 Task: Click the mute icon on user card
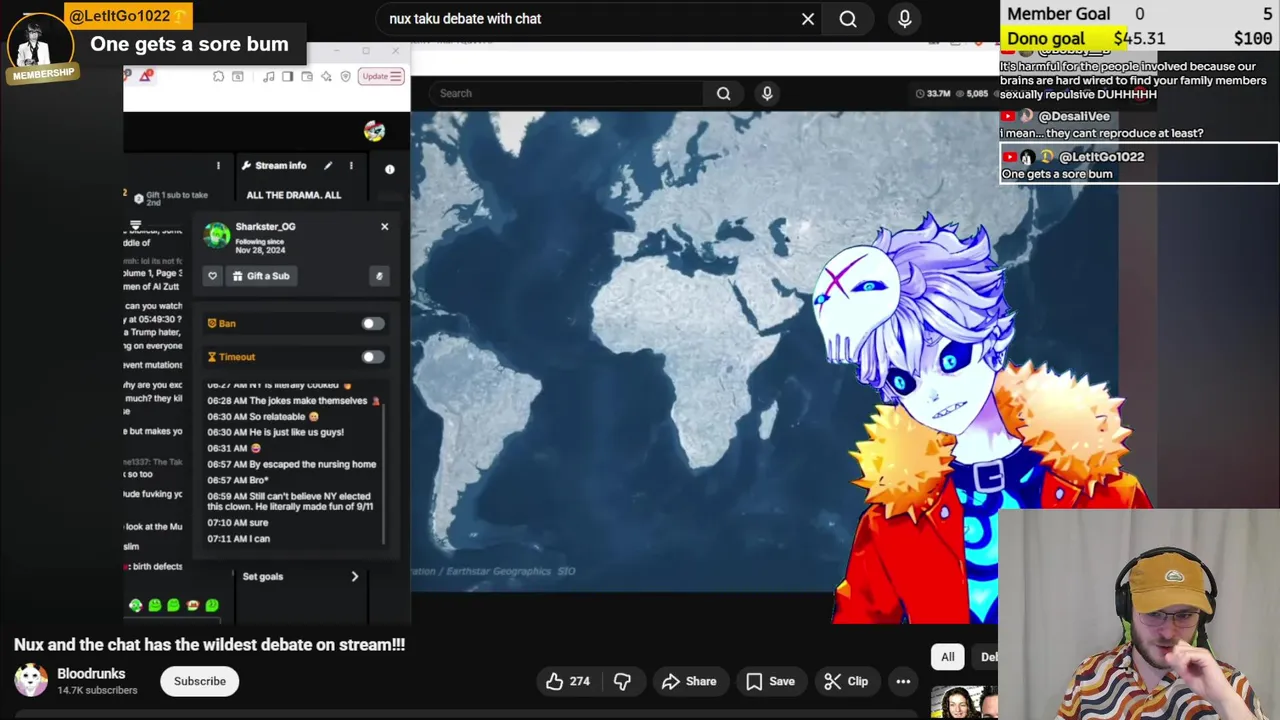pos(378,276)
